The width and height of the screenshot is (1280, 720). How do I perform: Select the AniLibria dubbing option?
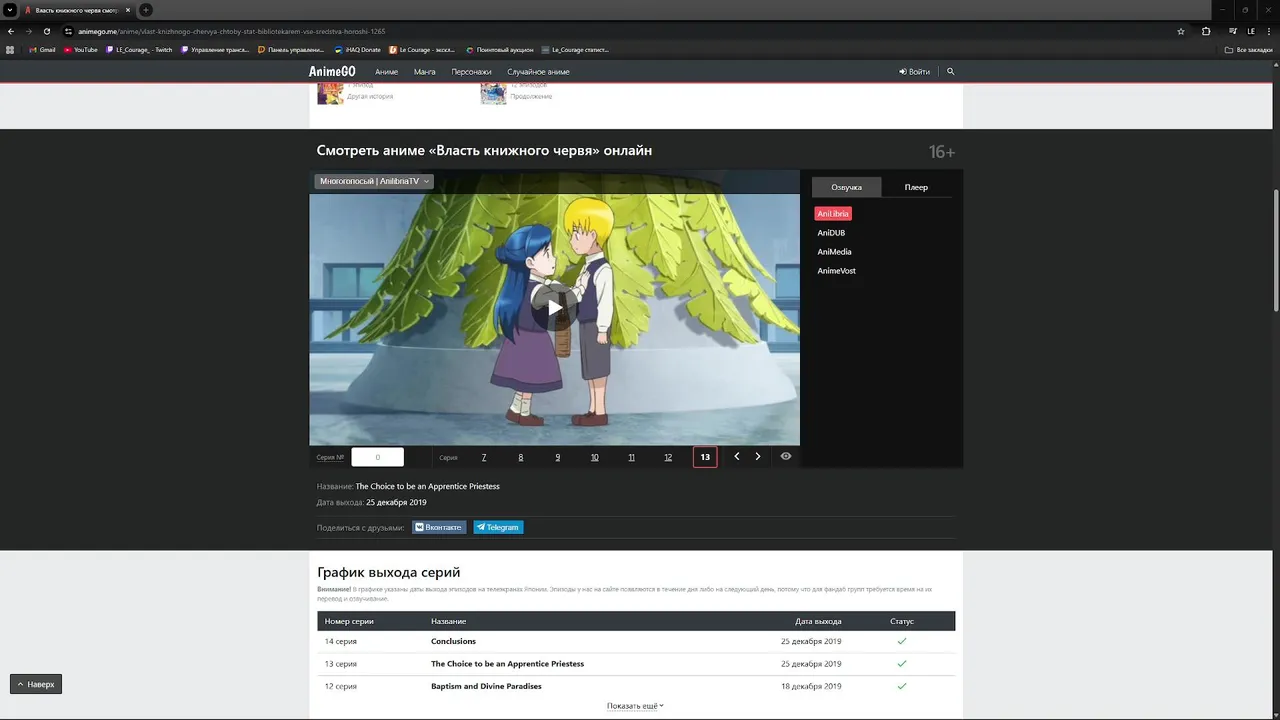(x=833, y=214)
